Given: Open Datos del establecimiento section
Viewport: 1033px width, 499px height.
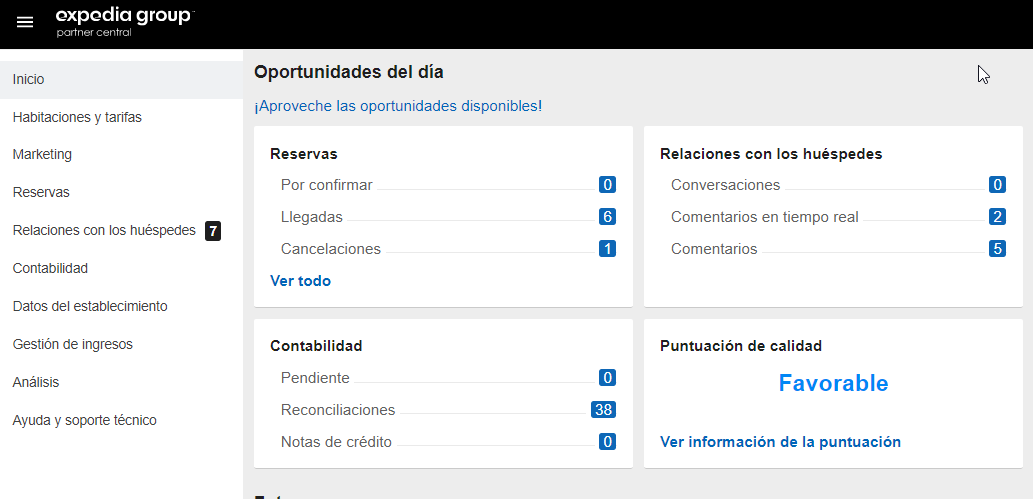Looking at the screenshot, I should (90, 306).
